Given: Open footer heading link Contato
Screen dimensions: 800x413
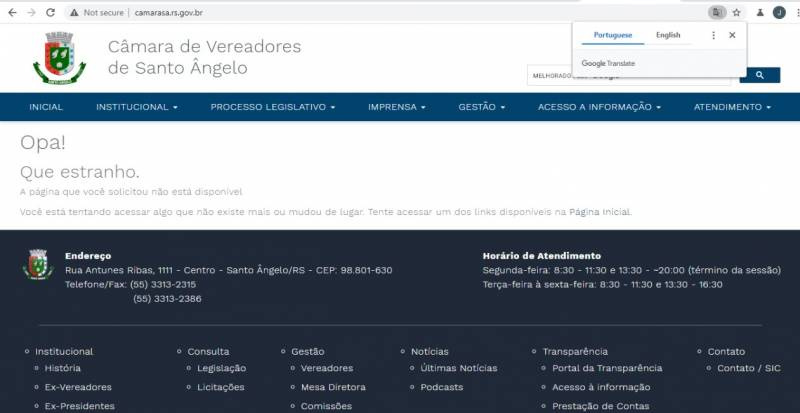Looking at the screenshot, I should click(726, 351).
